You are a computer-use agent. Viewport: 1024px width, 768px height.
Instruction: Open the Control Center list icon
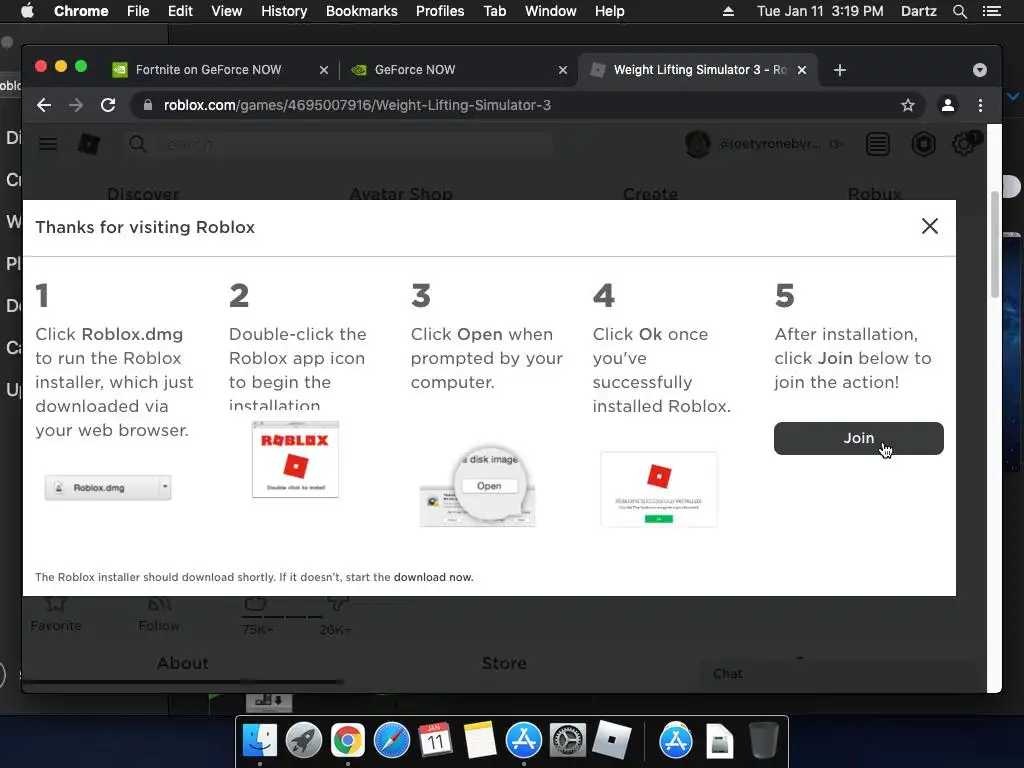point(992,11)
